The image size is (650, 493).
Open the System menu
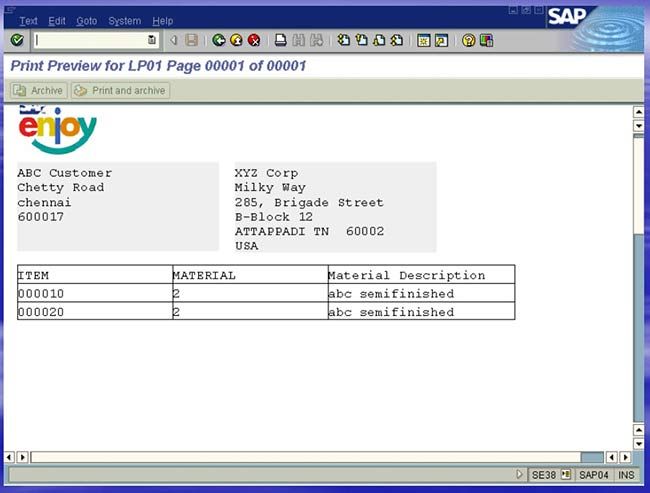point(124,21)
